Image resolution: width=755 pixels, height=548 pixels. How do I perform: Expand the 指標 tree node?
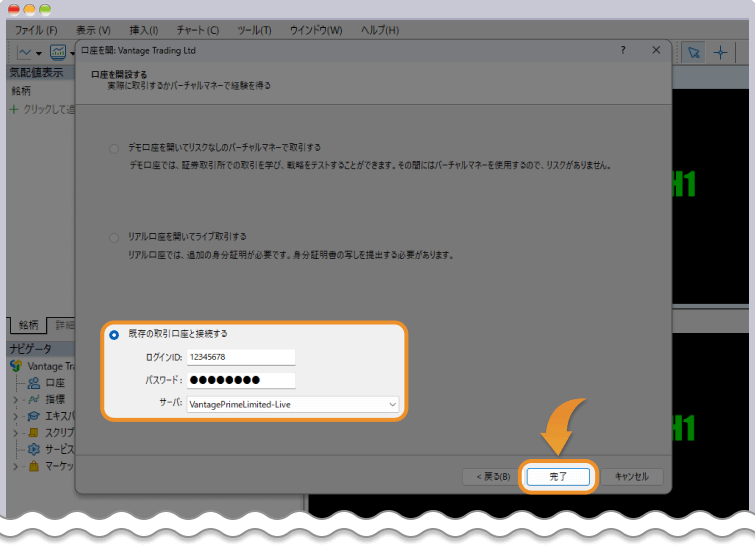15,400
